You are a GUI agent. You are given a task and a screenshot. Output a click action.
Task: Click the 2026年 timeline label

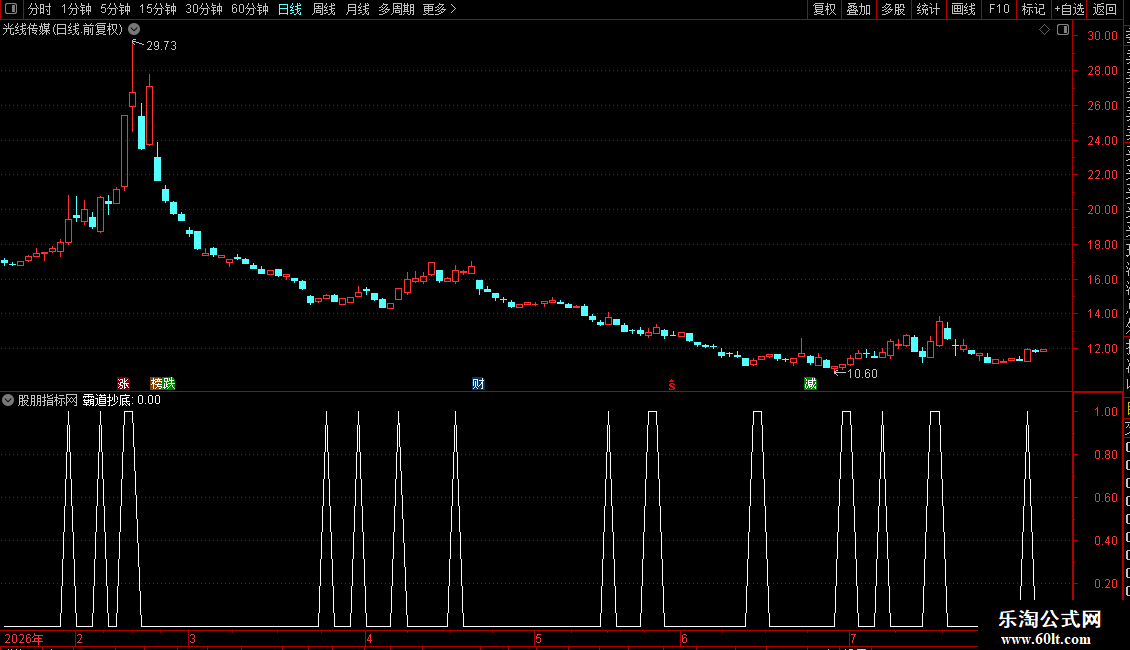coord(24,638)
